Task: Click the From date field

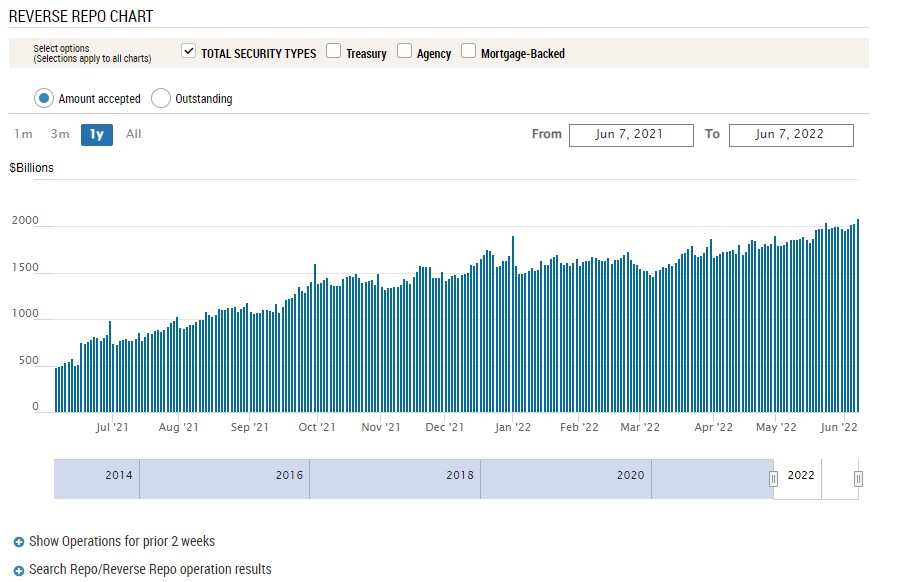Action: pos(630,135)
